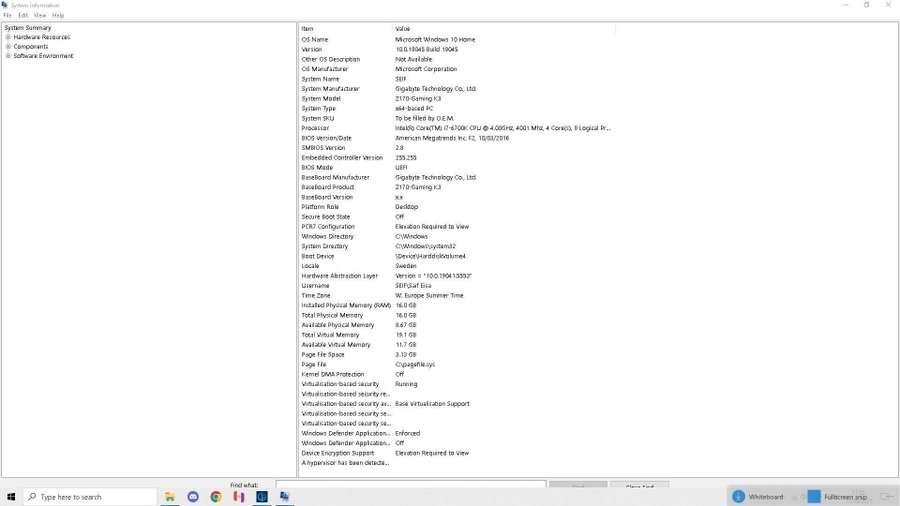Click the Windows Start button
The height and width of the screenshot is (506, 900).
point(11,496)
